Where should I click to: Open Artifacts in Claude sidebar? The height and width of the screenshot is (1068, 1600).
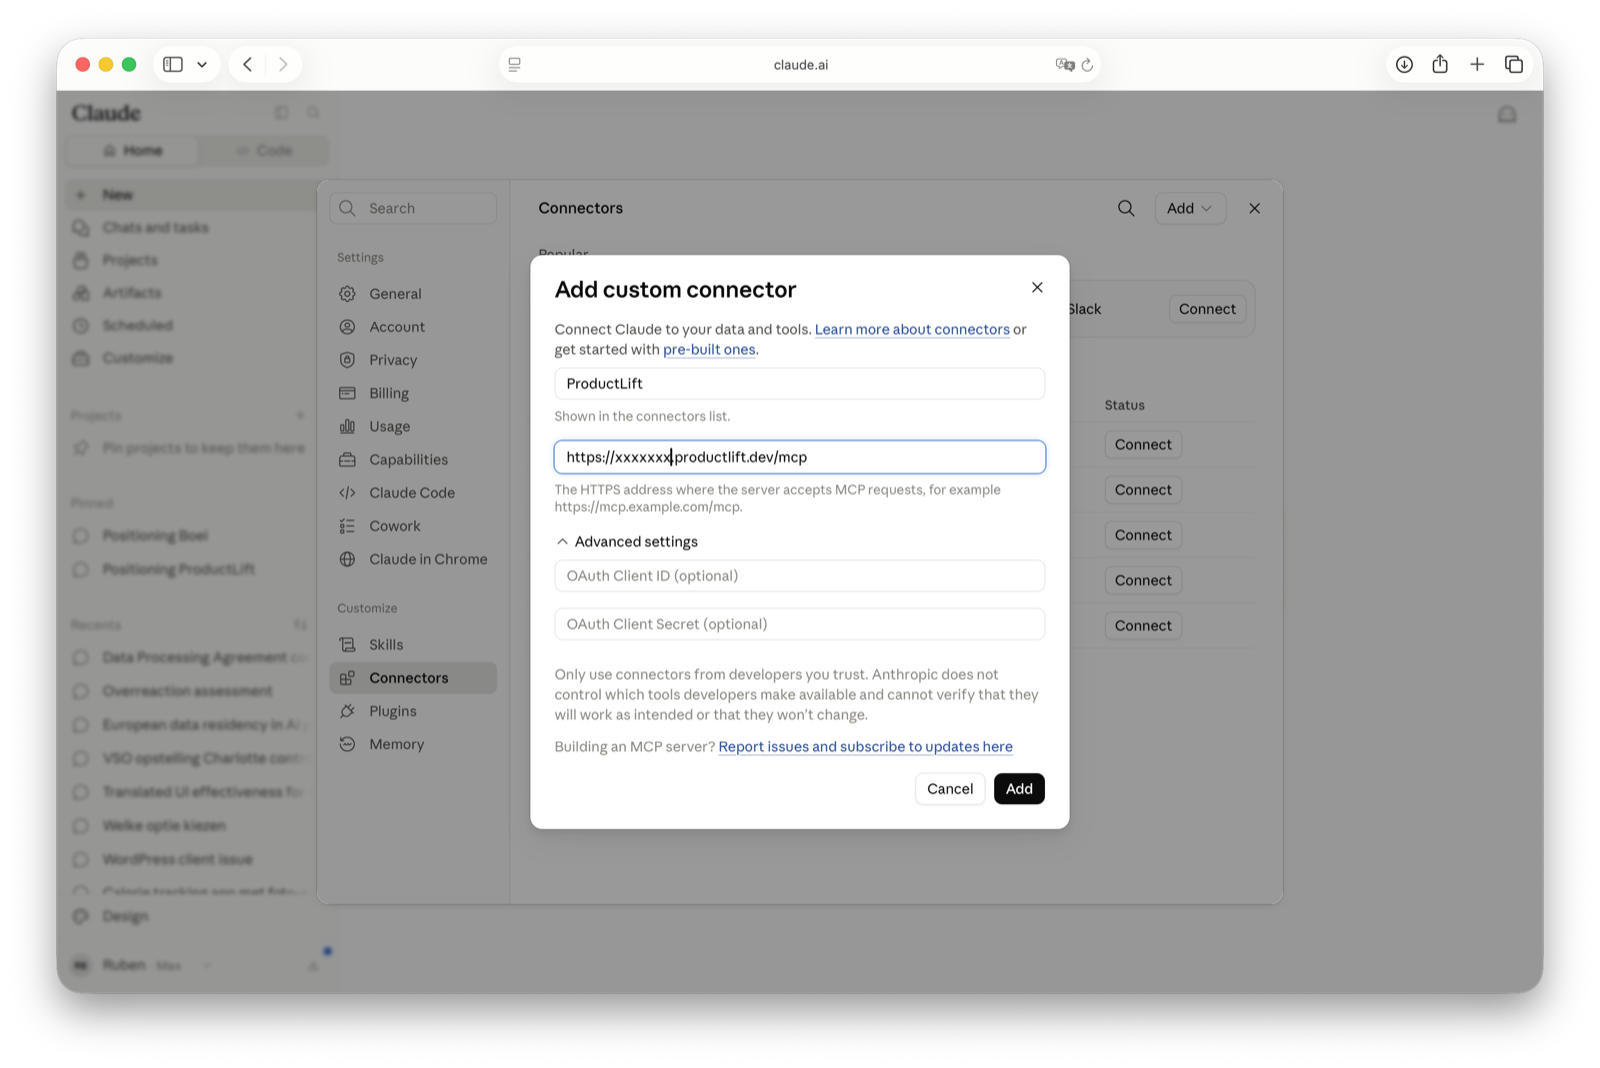point(191,293)
